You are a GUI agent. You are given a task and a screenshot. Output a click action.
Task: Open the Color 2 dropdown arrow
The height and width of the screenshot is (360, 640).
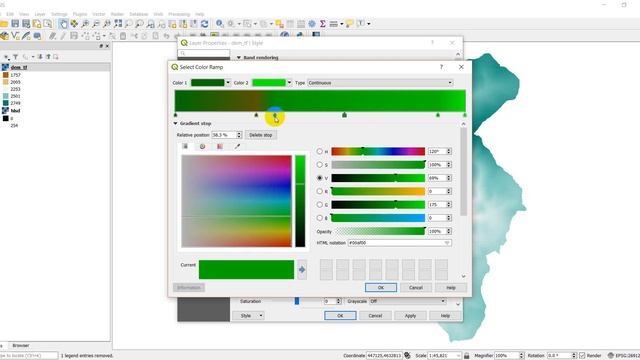point(289,83)
